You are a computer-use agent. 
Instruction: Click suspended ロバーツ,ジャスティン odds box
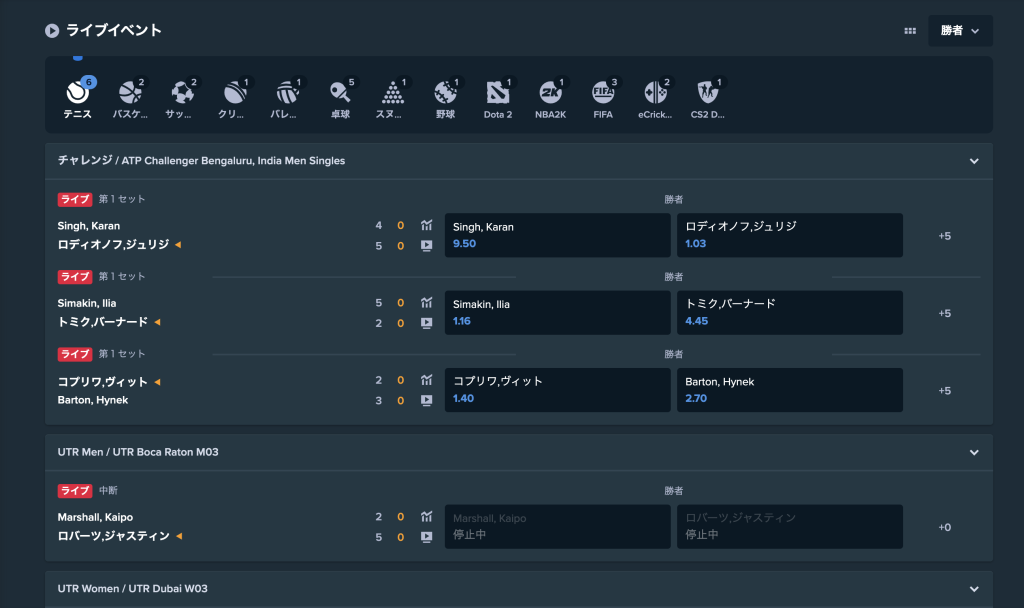(790, 526)
